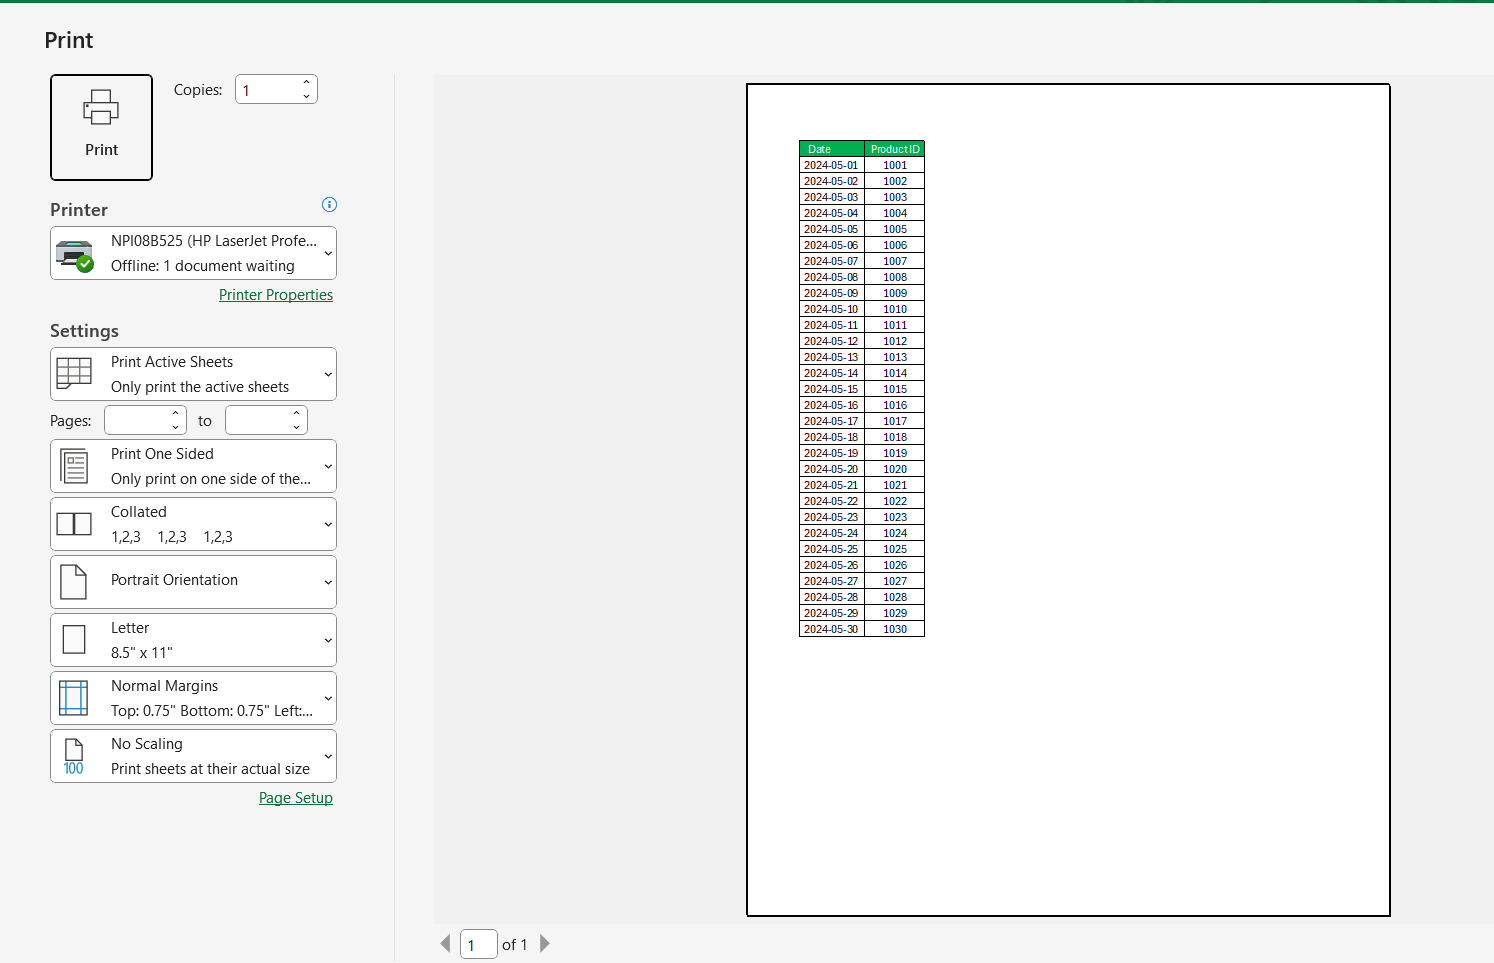Click the current page number box
The width and height of the screenshot is (1494, 963).
[x=478, y=943]
